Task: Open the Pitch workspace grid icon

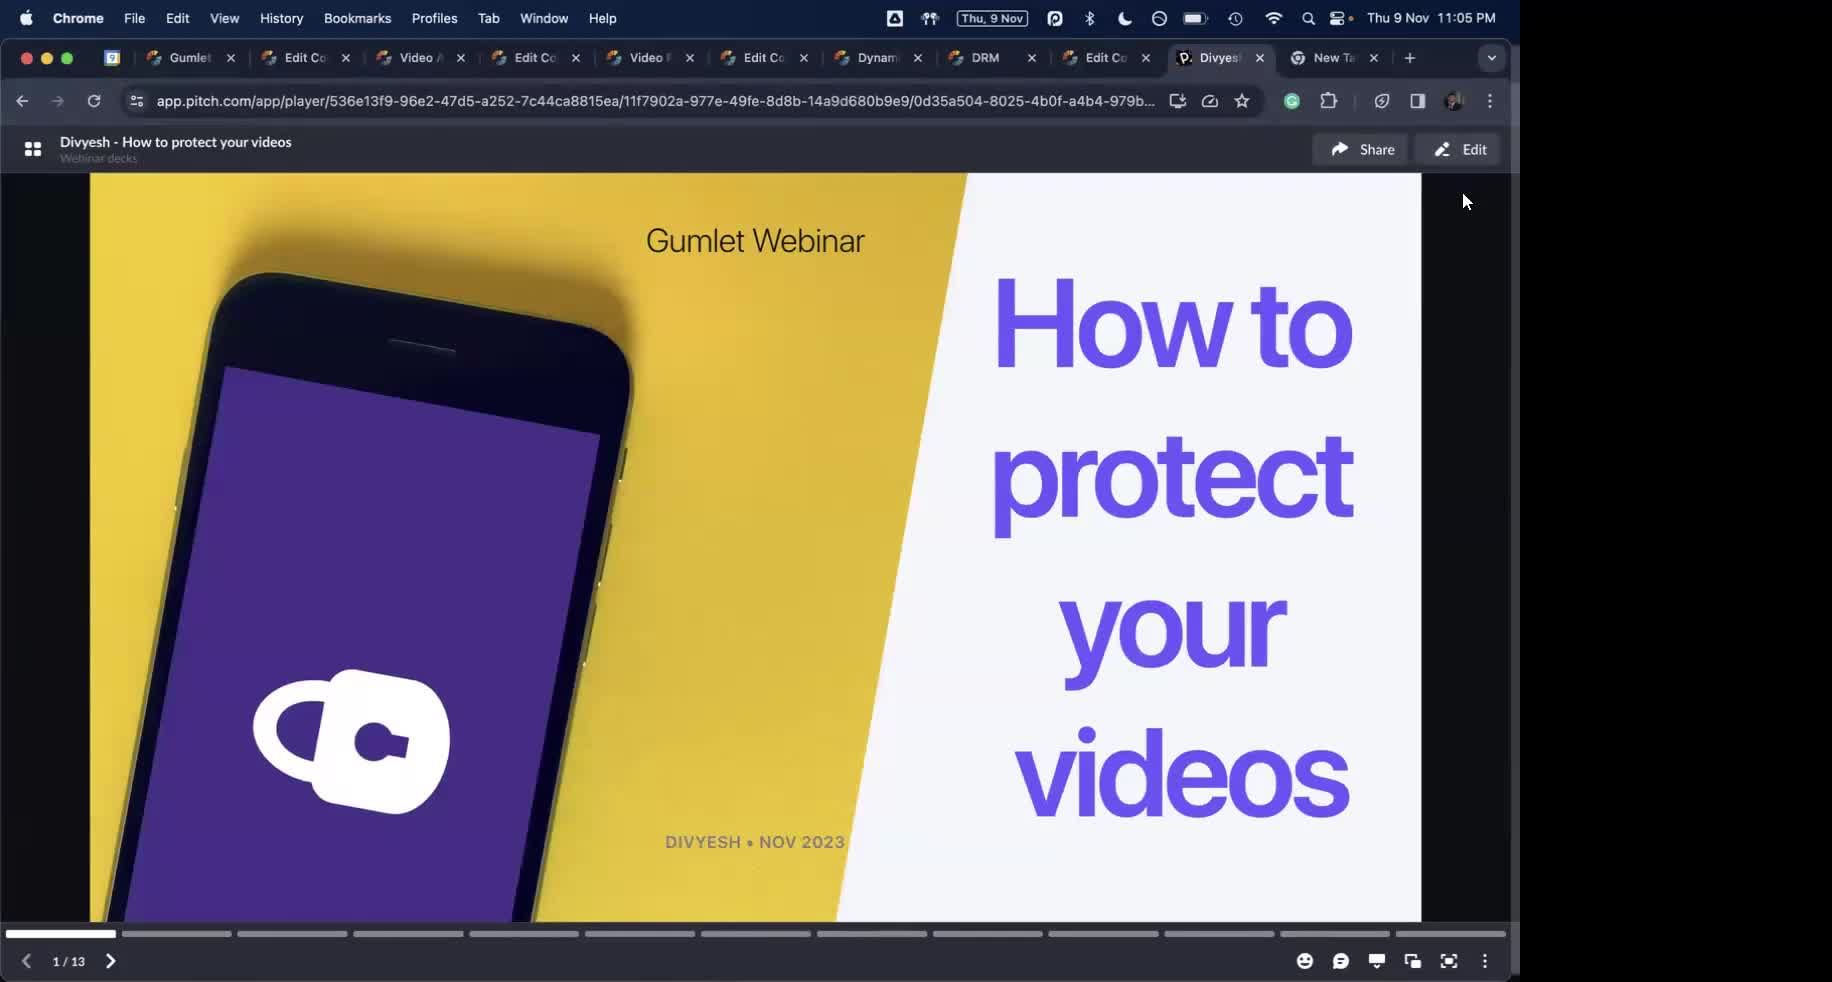Action: [x=33, y=149]
